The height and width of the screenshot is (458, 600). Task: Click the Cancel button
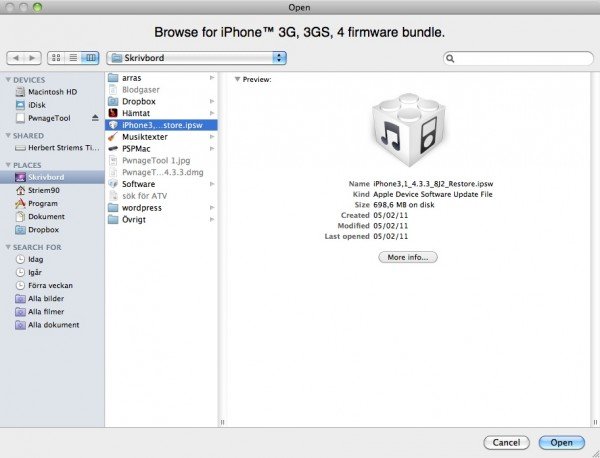(x=506, y=442)
